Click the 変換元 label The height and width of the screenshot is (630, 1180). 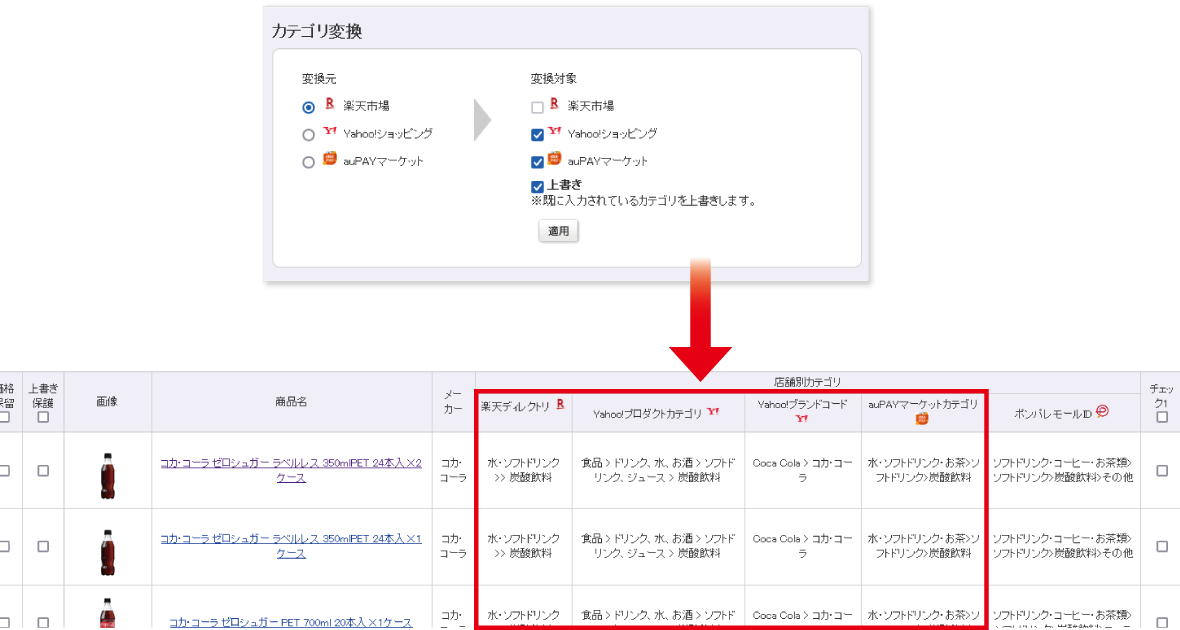pos(319,78)
